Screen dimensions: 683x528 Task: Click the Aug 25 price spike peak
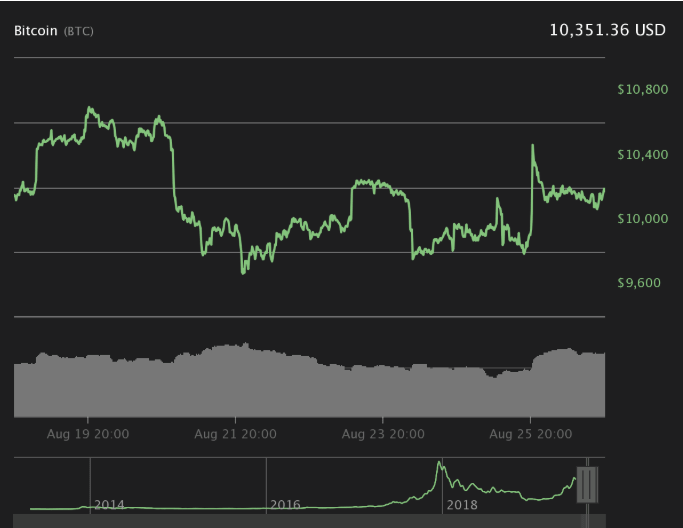pos(532,146)
